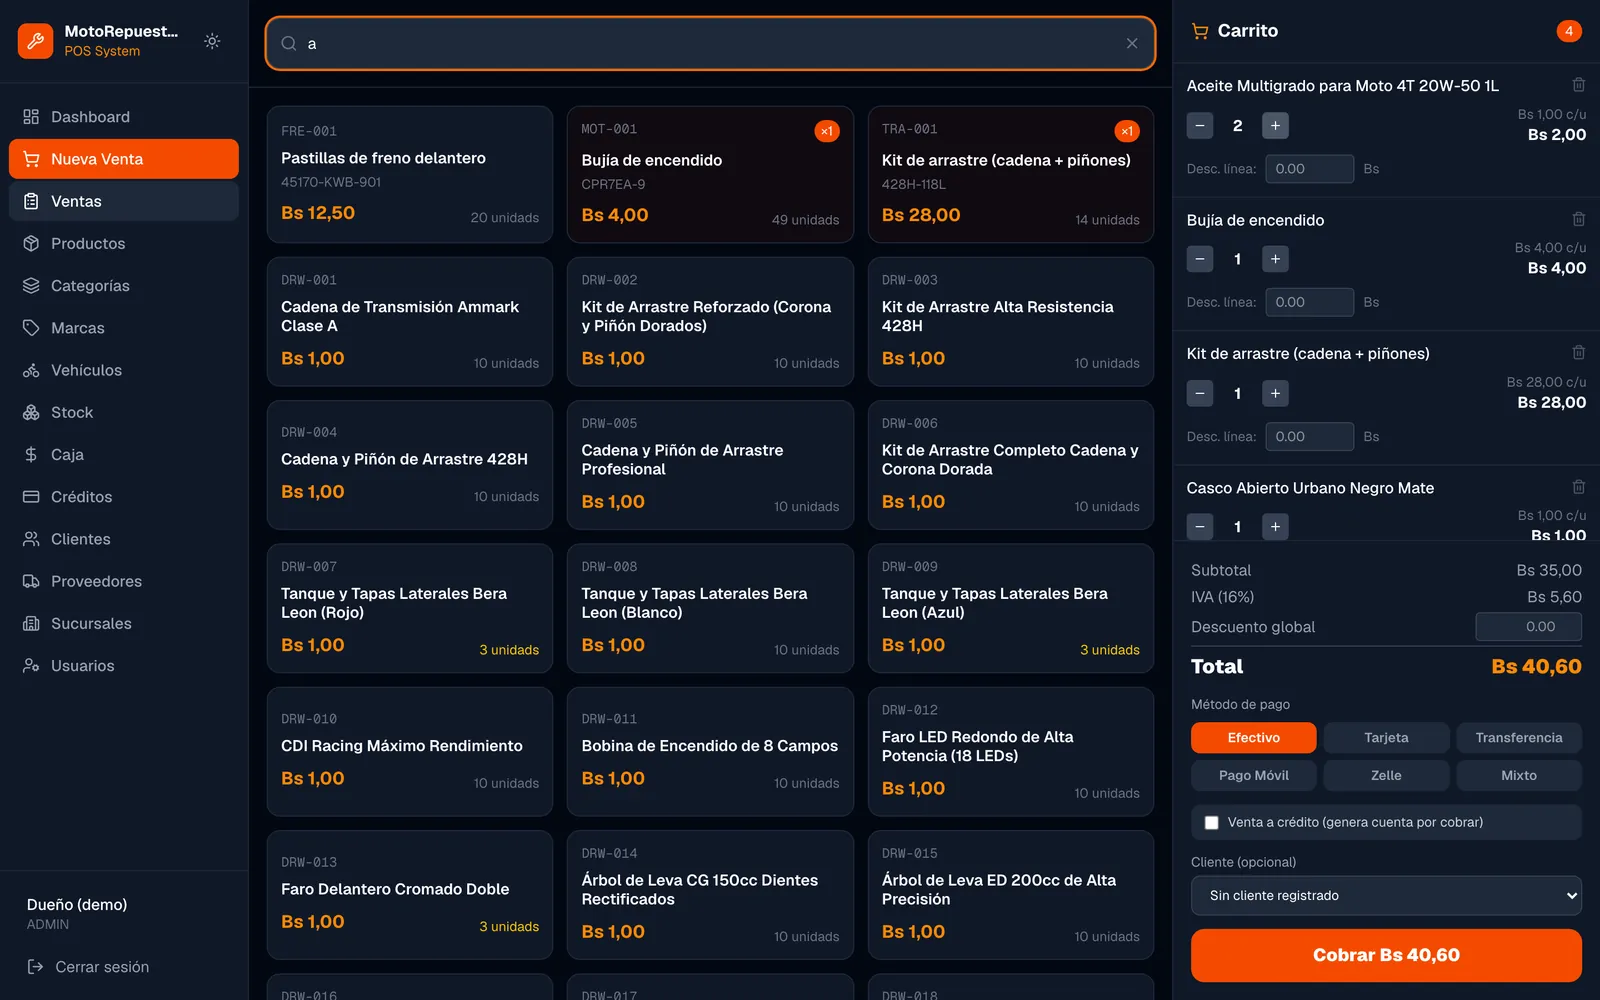Screen dimensions: 1600x1000
Task: Choose Mixto payment method
Action: coord(1519,775)
